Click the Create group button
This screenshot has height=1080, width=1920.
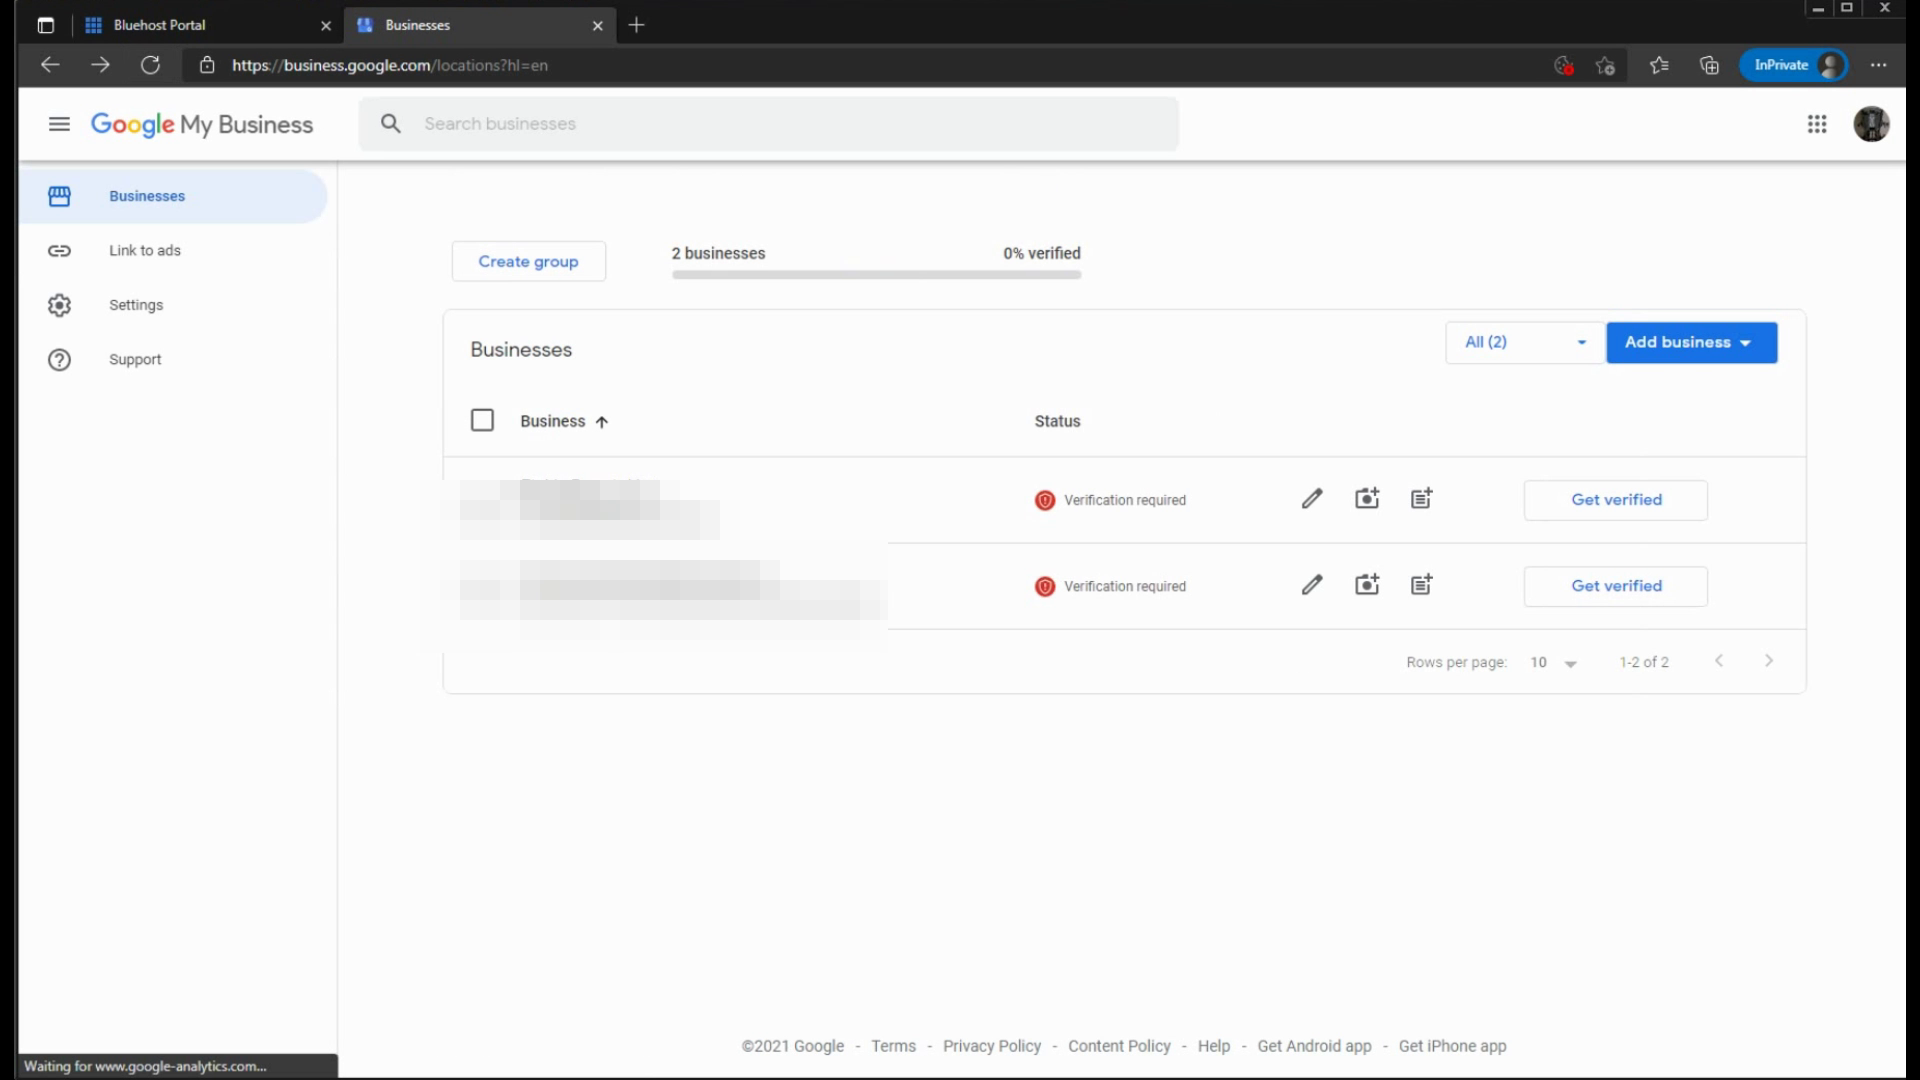pyautogui.click(x=528, y=261)
